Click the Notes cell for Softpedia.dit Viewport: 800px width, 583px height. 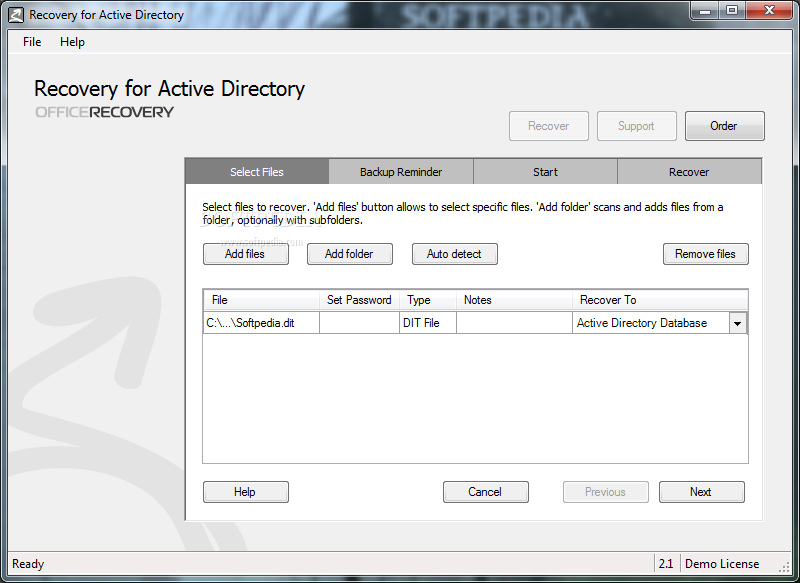point(514,323)
